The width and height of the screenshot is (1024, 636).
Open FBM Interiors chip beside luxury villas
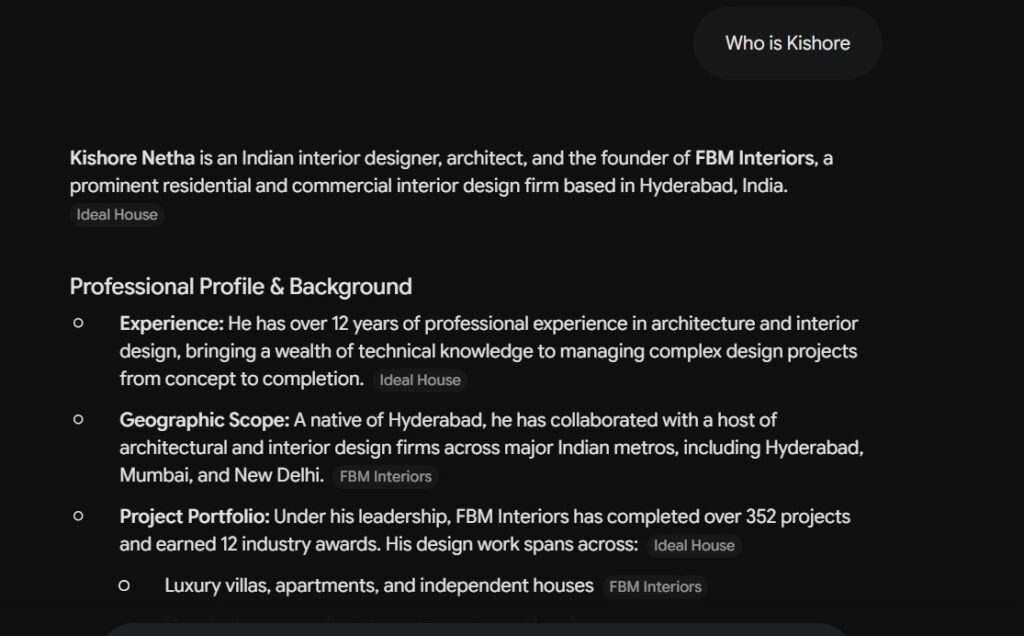click(655, 587)
